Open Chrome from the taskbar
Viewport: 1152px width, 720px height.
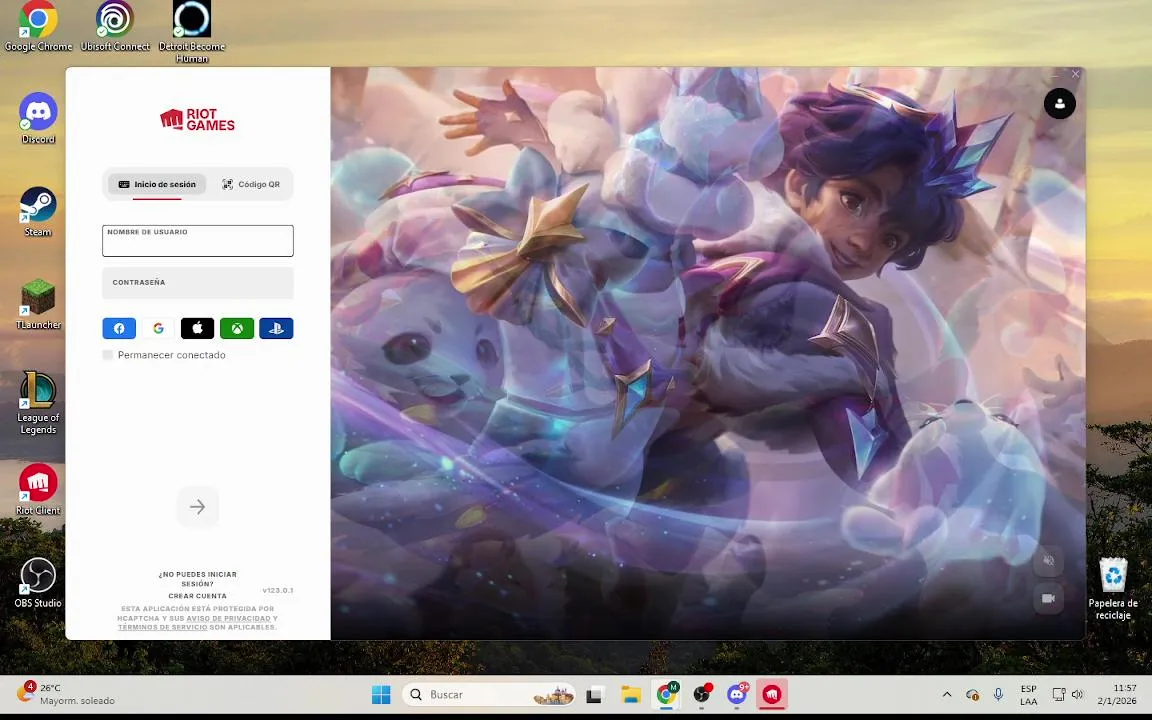[x=666, y=694]
